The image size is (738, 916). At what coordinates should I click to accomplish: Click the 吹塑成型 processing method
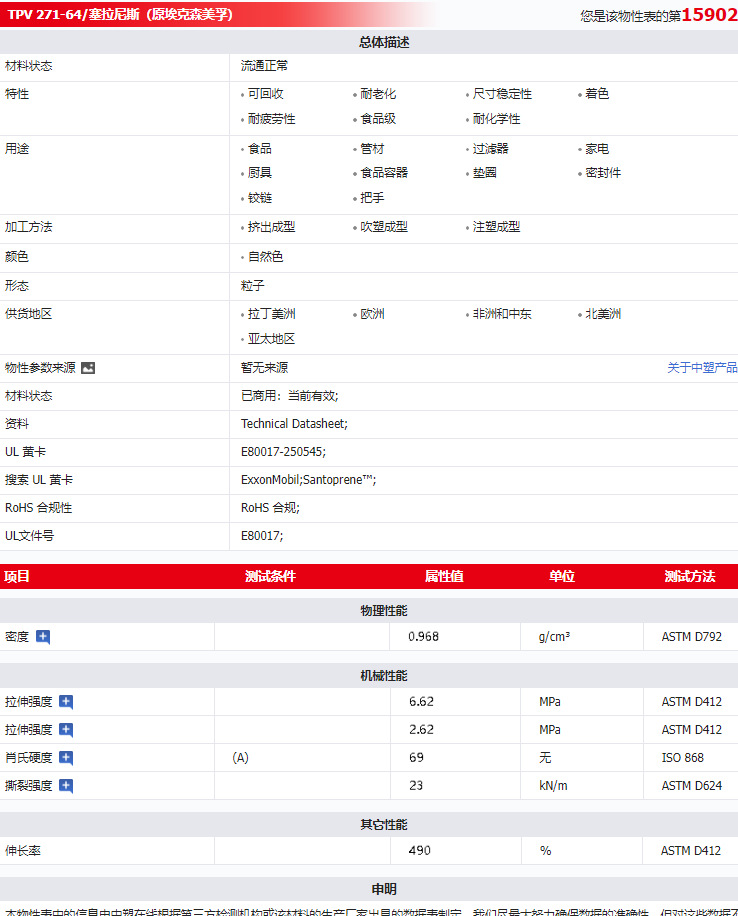click(x=384, y=227)
